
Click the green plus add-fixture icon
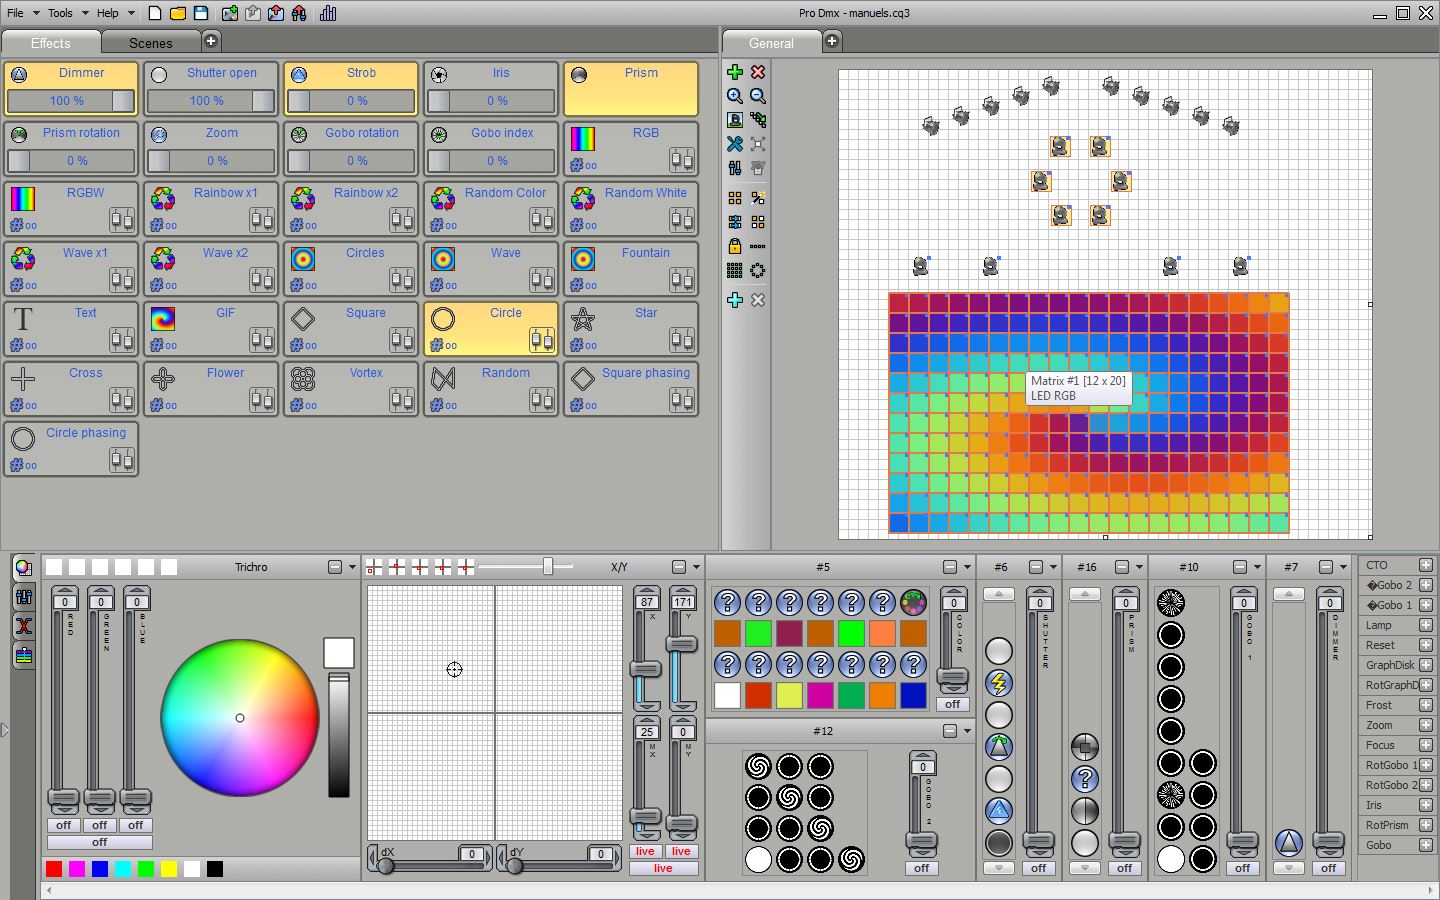735,72
